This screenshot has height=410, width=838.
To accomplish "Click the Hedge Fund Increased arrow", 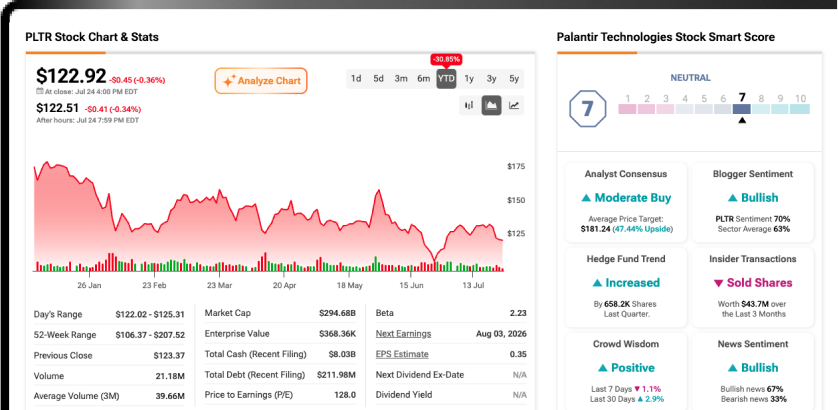I will [597, 283].
